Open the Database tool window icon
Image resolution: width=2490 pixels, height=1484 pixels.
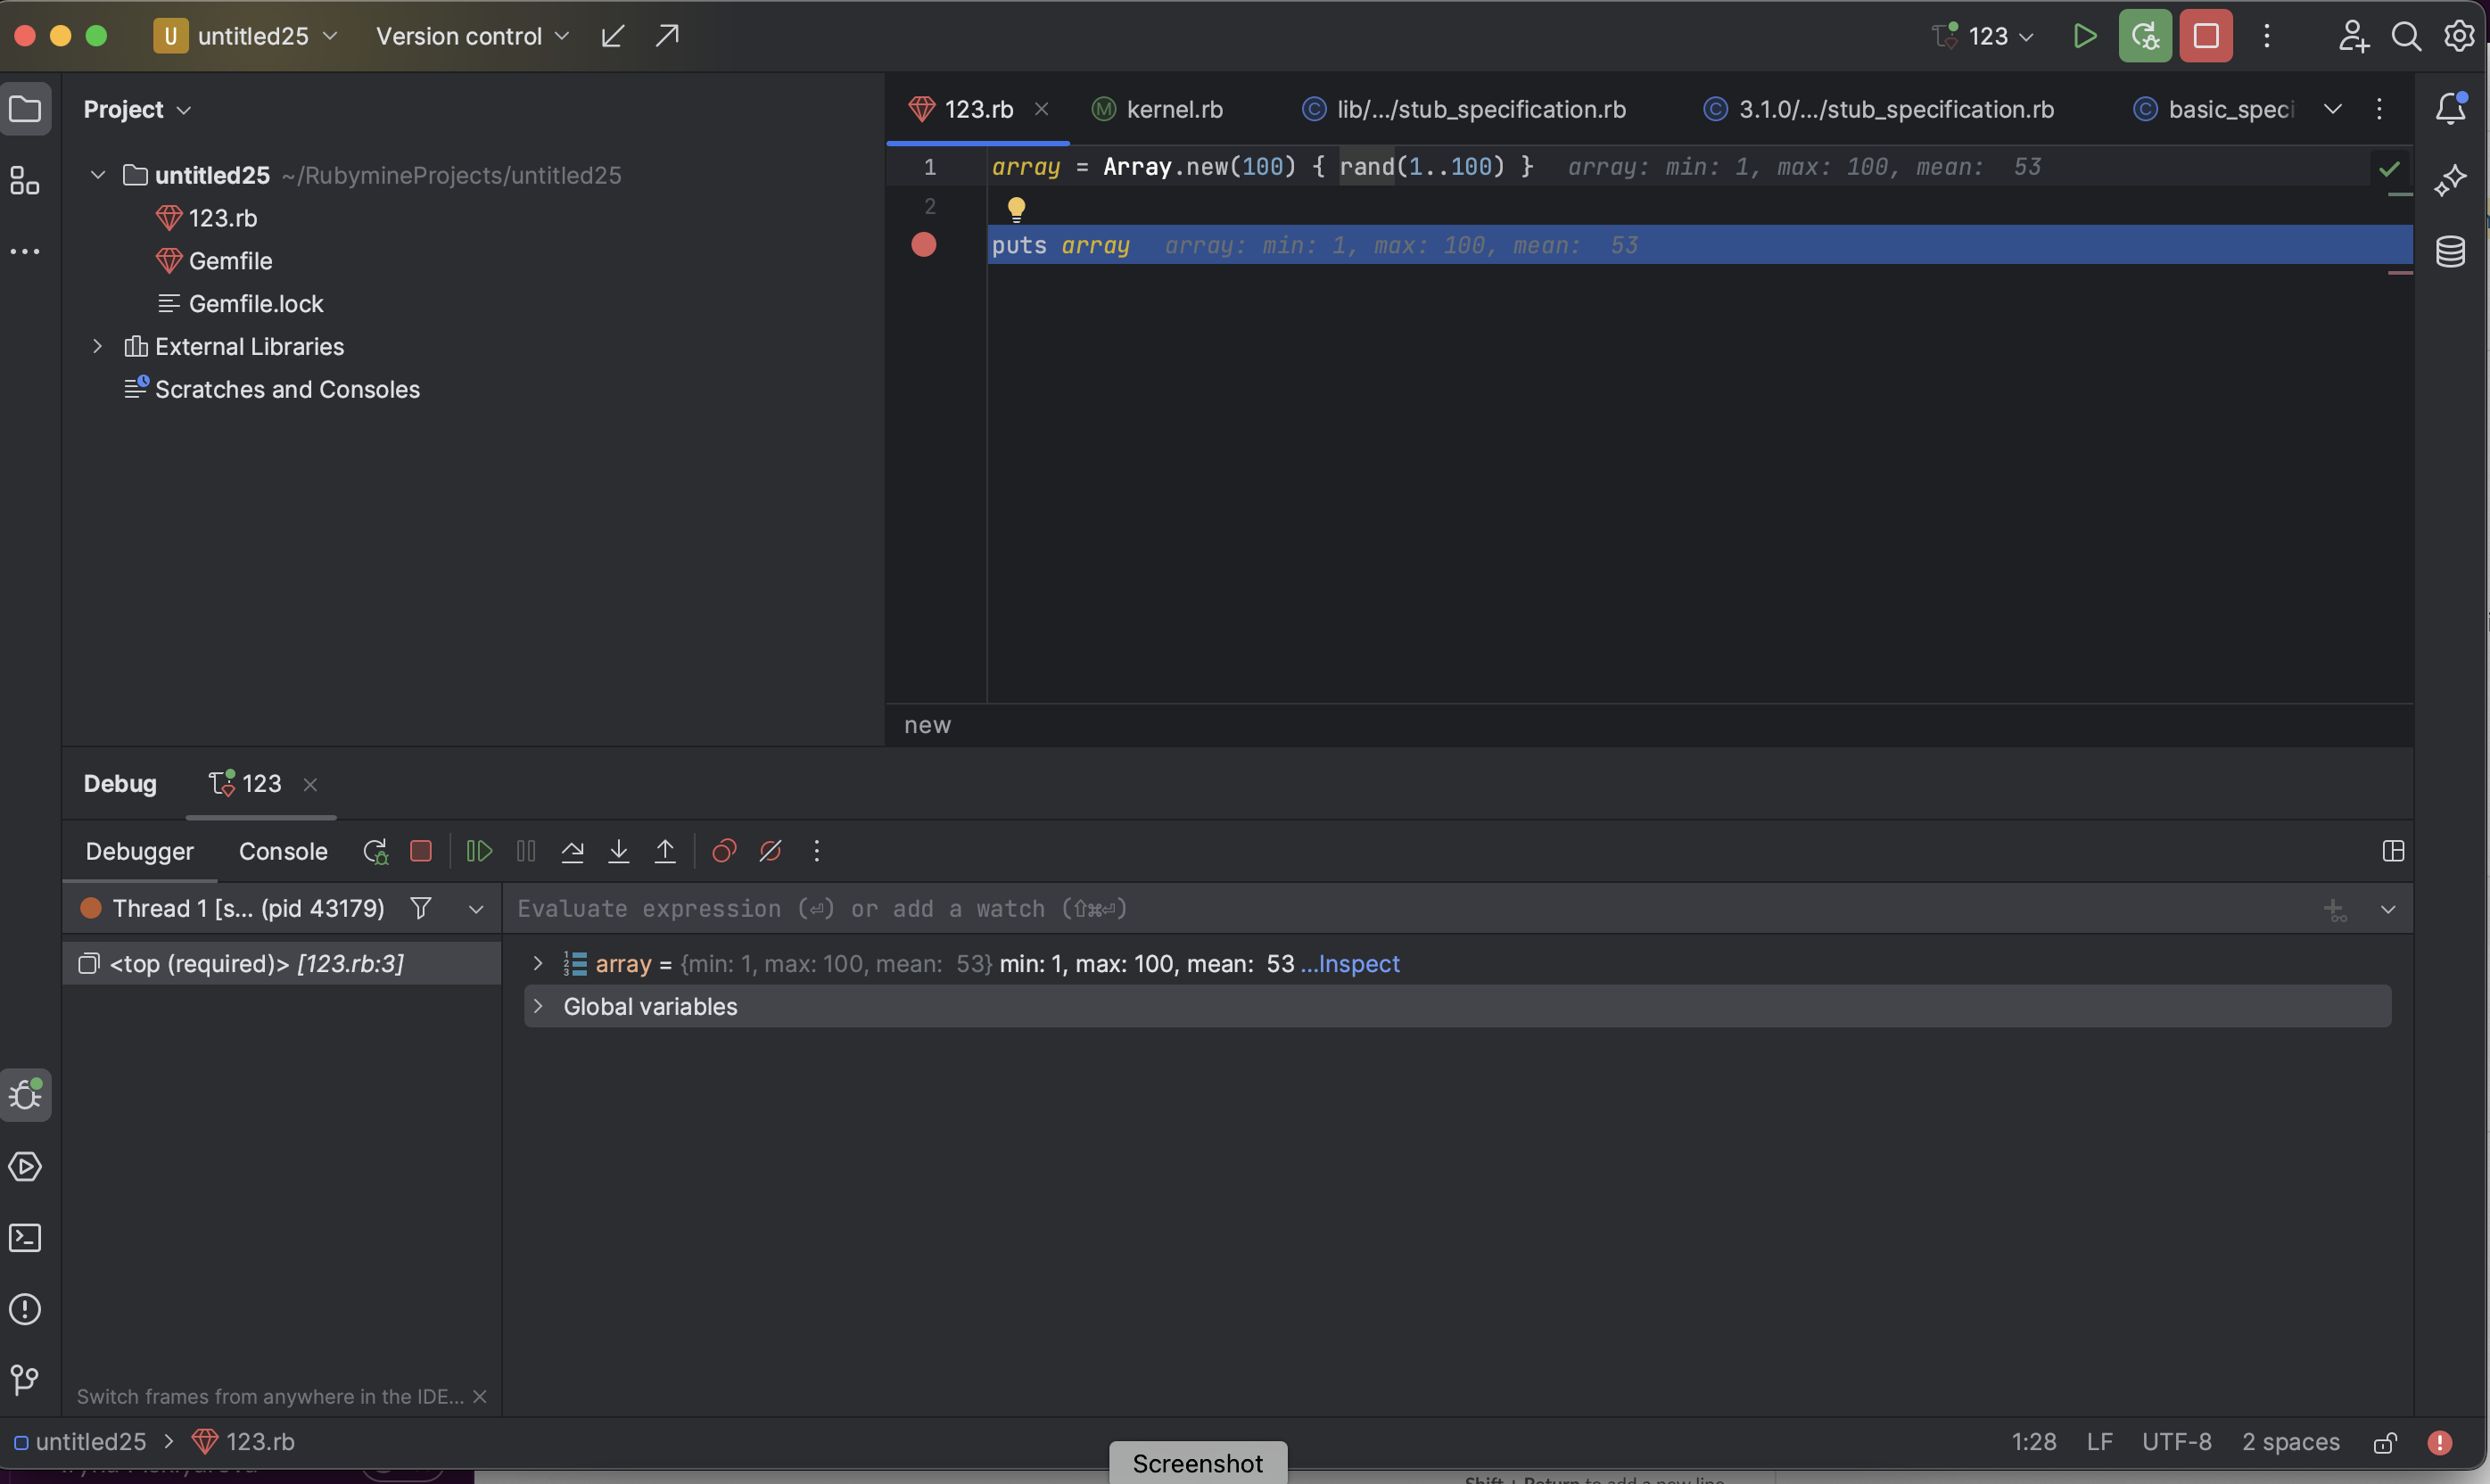[x=2450, y=251]
